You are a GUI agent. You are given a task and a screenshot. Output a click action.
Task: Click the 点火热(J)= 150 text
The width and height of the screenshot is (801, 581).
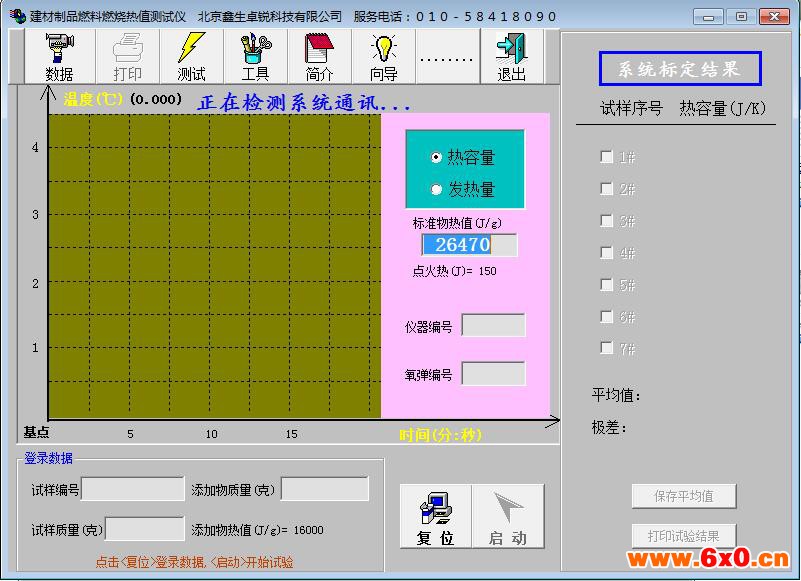click(454, 271)
